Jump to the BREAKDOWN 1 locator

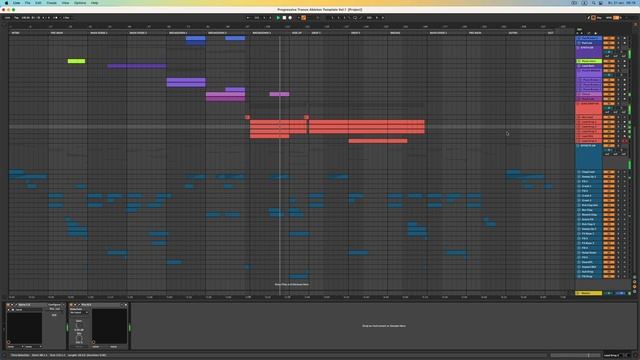[x=178, y=33]
